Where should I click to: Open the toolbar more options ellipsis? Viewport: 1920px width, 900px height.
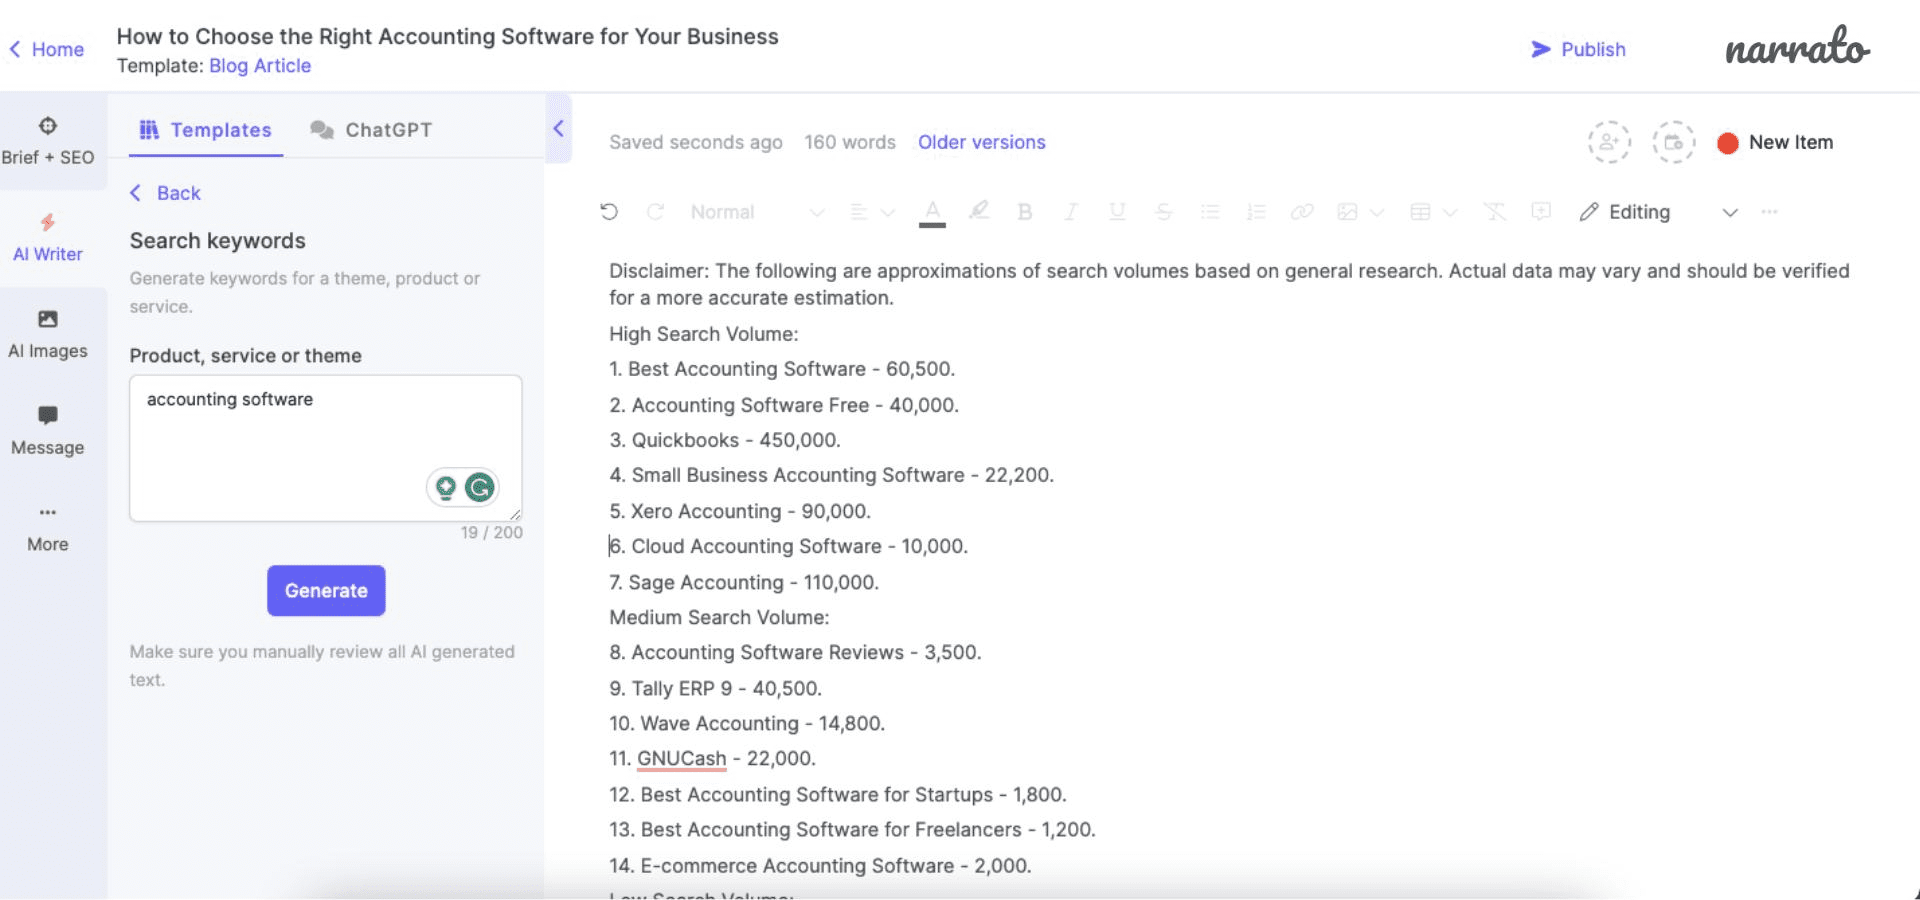pyautogui.click(x=1770, y=212)
